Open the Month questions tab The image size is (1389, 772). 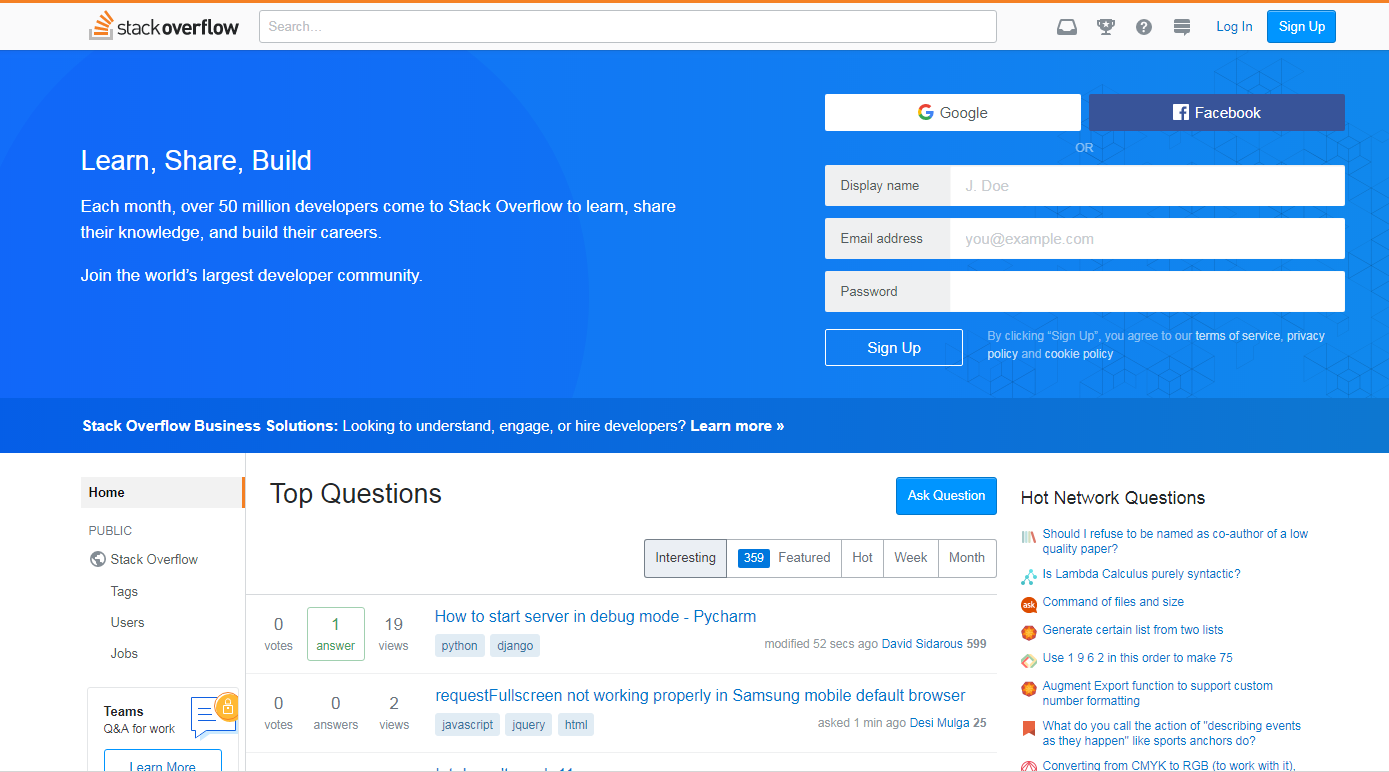[966, 558]
